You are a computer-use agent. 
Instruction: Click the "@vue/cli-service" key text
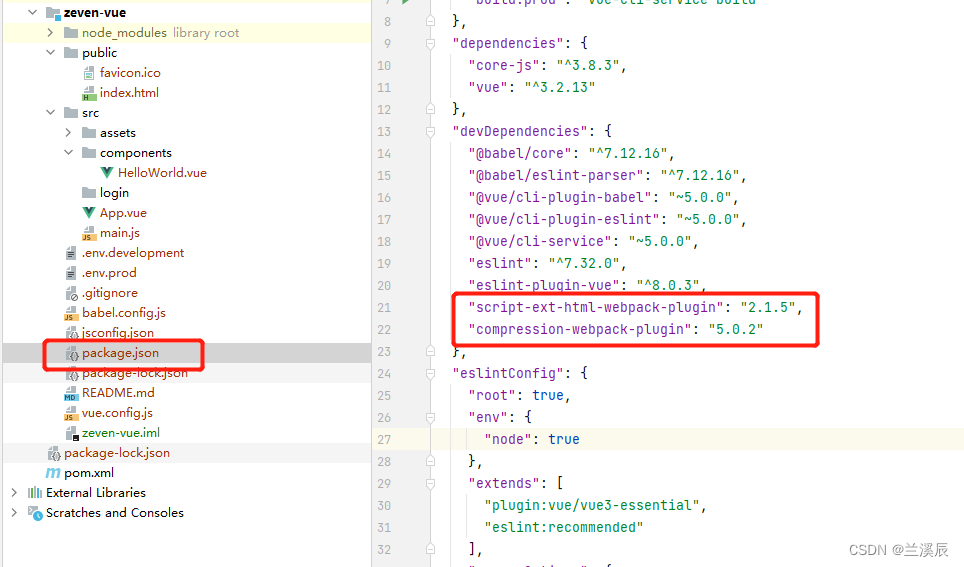(540, 242)
